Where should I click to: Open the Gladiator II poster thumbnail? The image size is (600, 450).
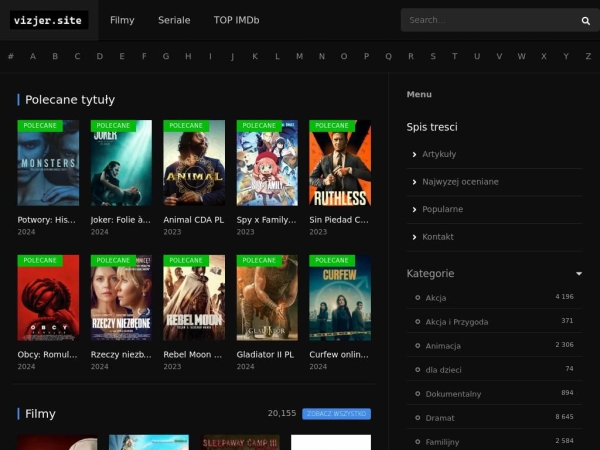coord(267,298)
